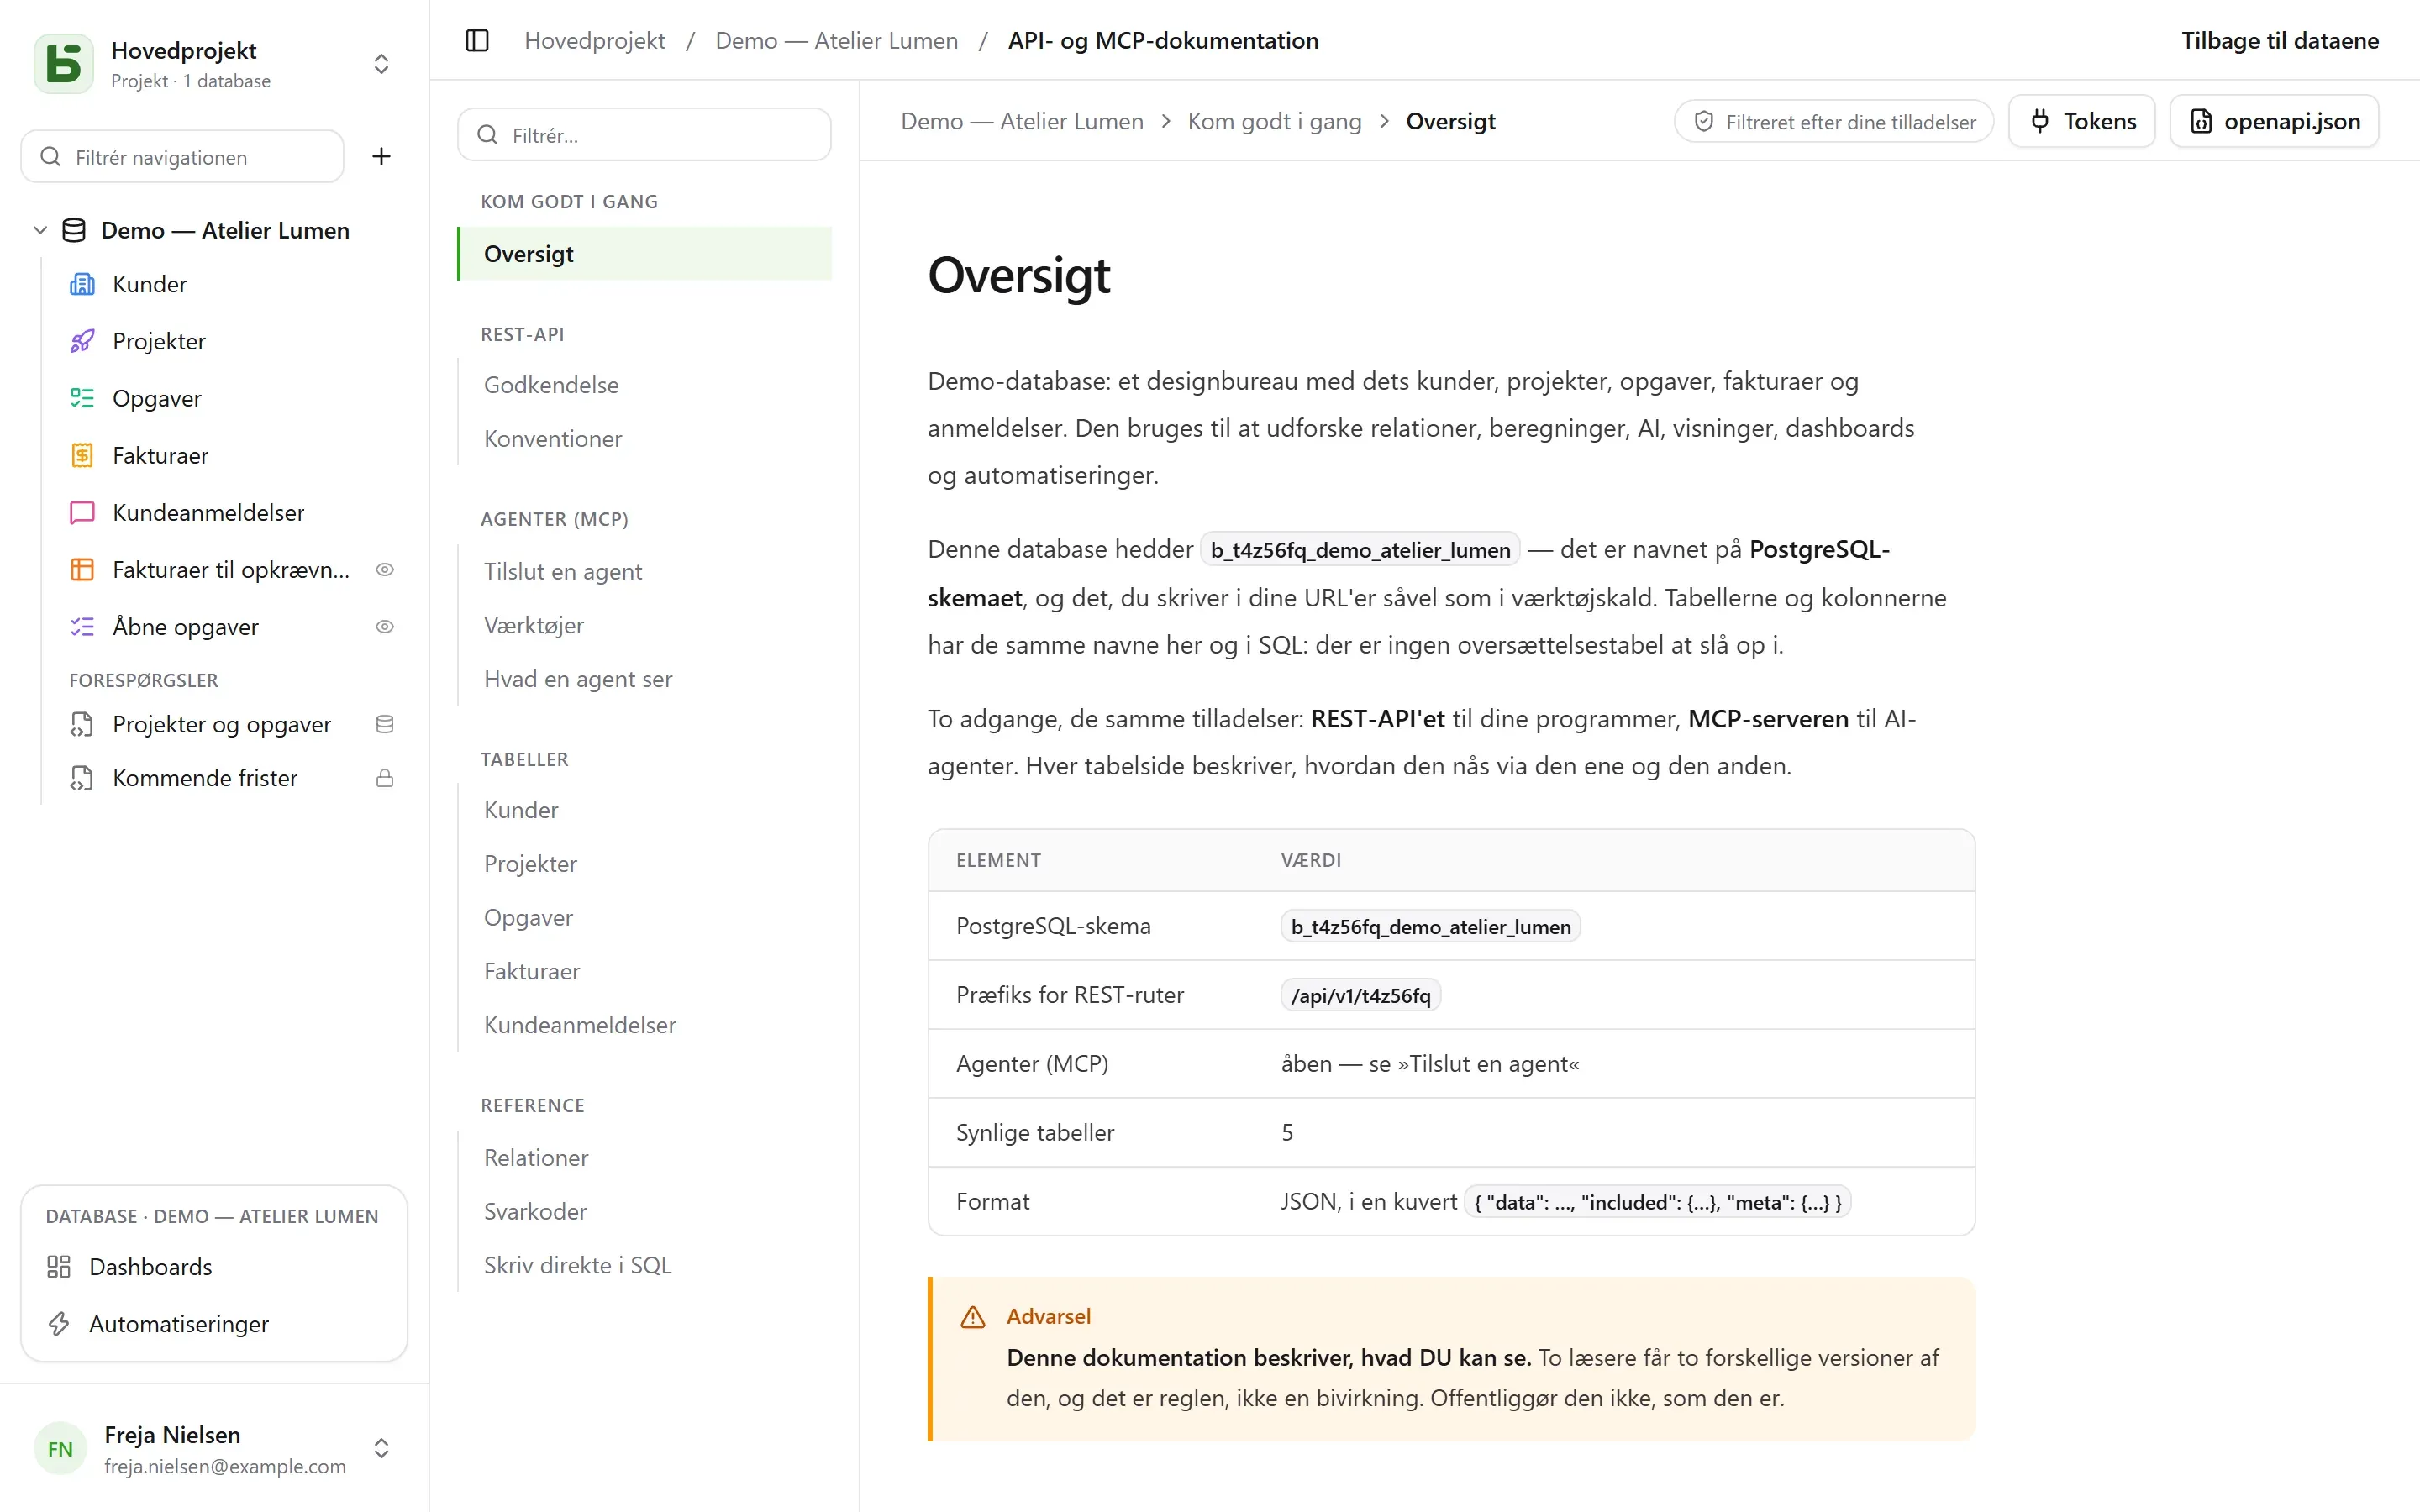Open Fakturaer til opkrævning view icon

tap(82, 569)
